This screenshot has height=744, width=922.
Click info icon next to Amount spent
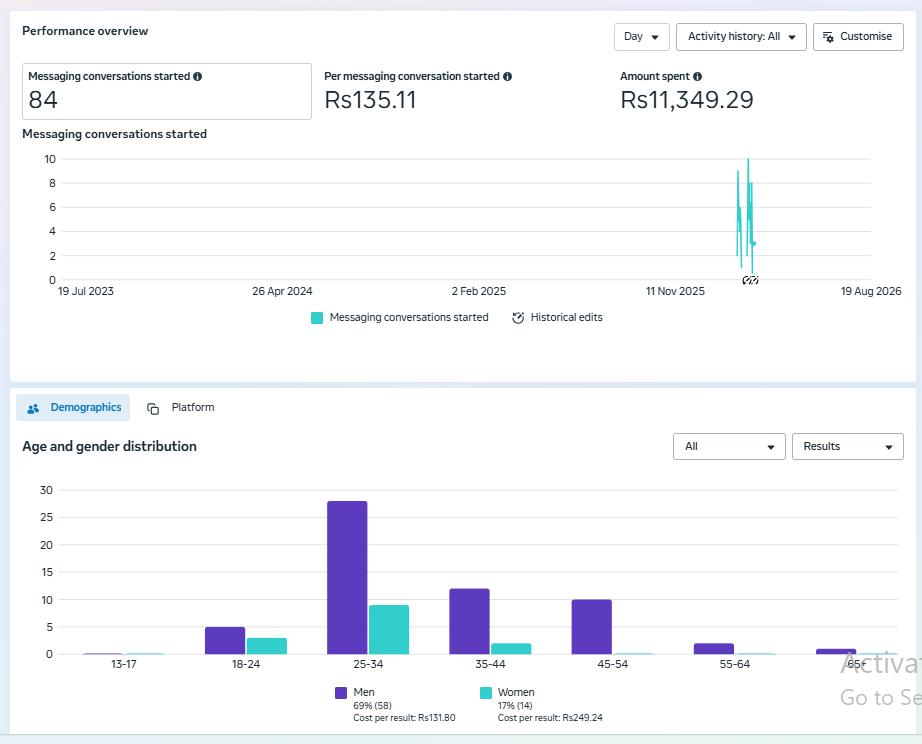click(x=697, y=76)
